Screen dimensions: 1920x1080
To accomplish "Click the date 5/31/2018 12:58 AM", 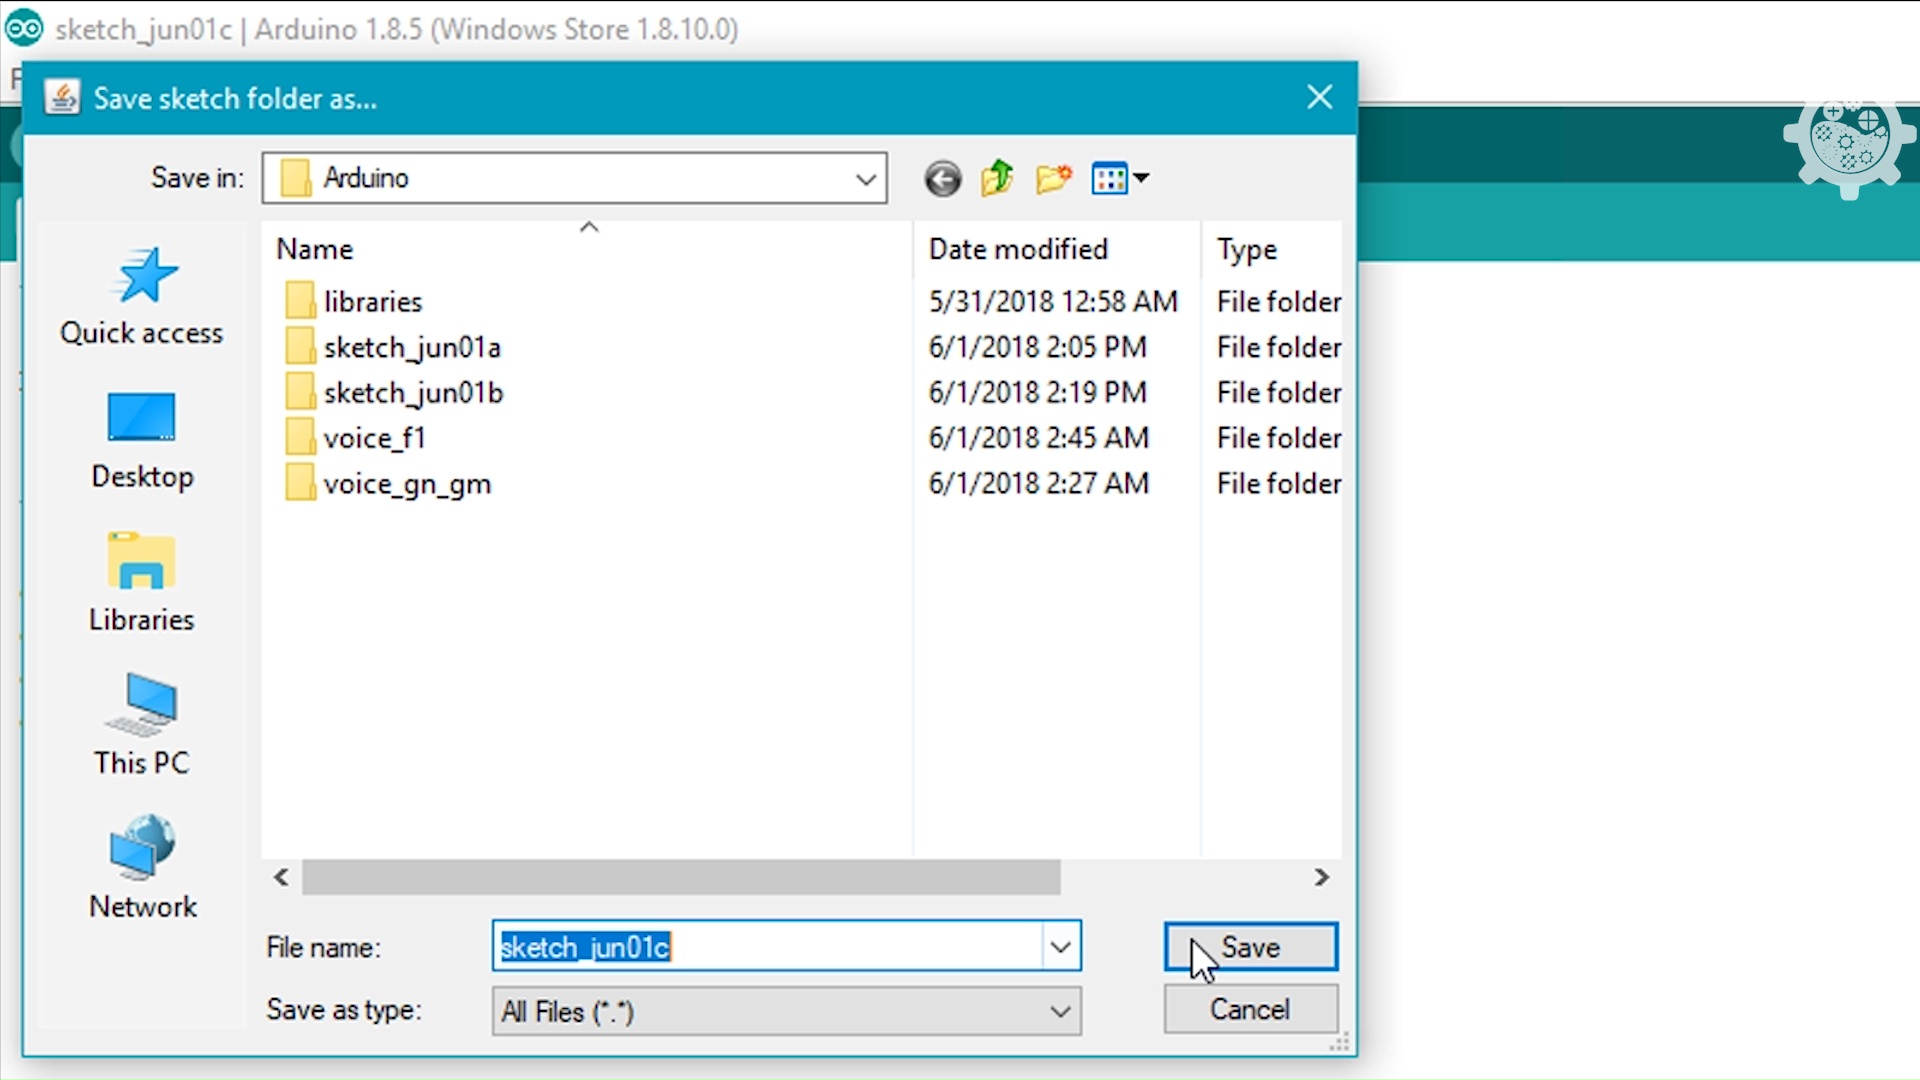I will click(x=1053, y=301).
